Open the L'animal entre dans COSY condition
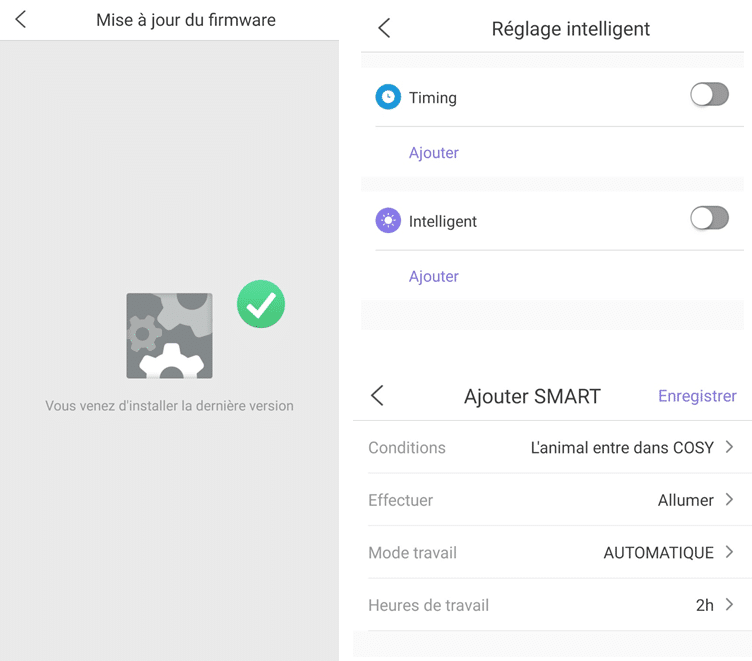Viewport: 752px width, 661px height. [x=622, y=448]
